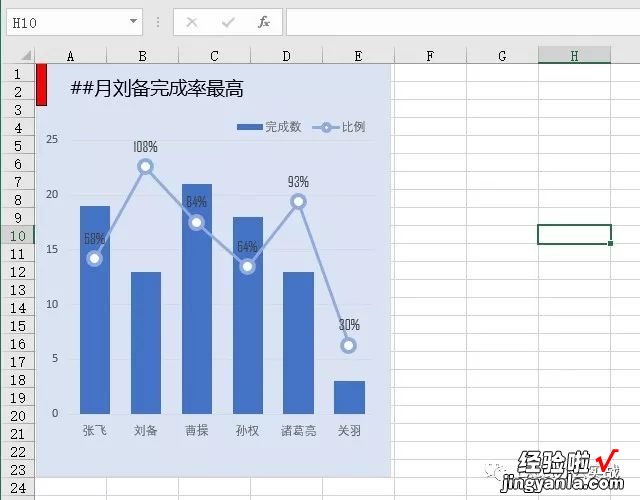This screenshot has width=640, height=500.
Task: Click the line marker for 关羽
Action: click(x=348, y=346)
